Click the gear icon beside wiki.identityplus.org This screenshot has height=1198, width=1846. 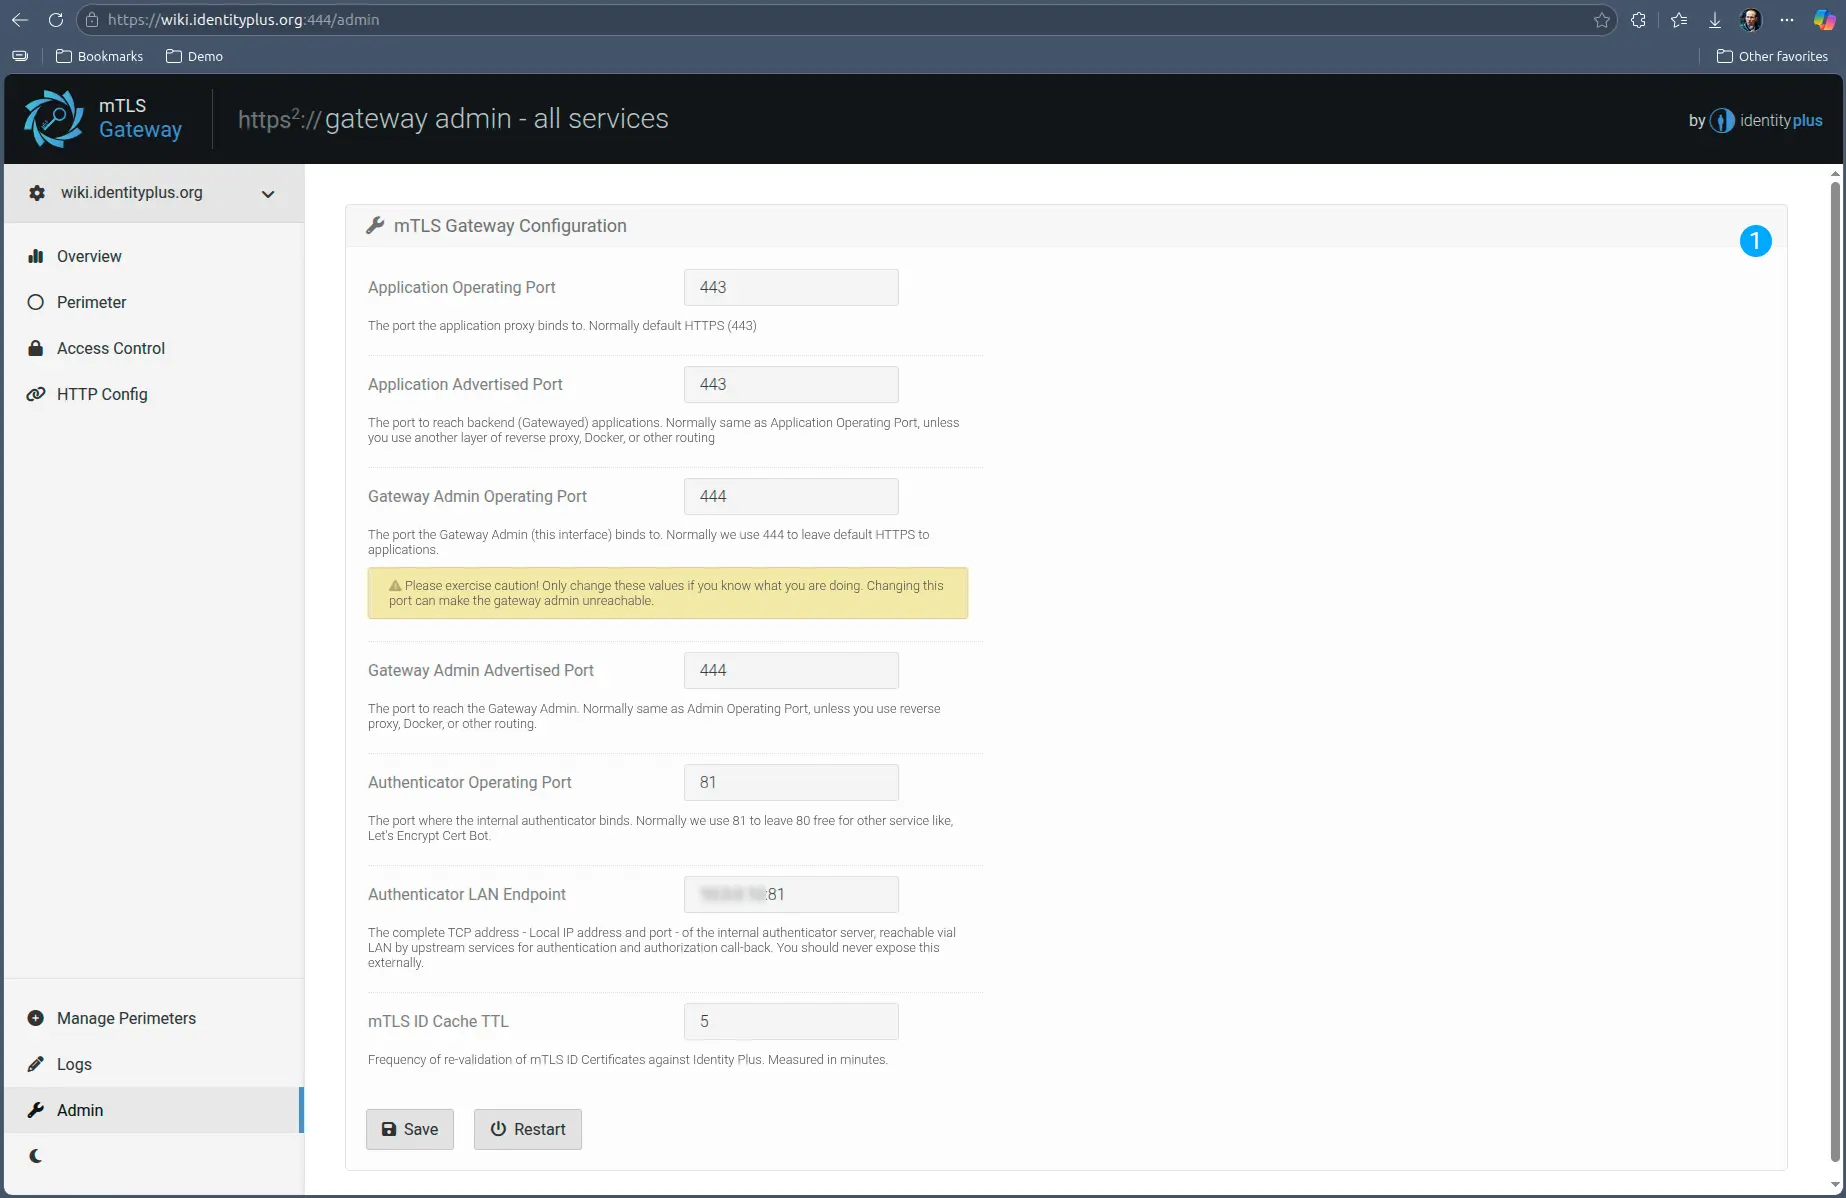pyautogui.click(x=36, y=193)
